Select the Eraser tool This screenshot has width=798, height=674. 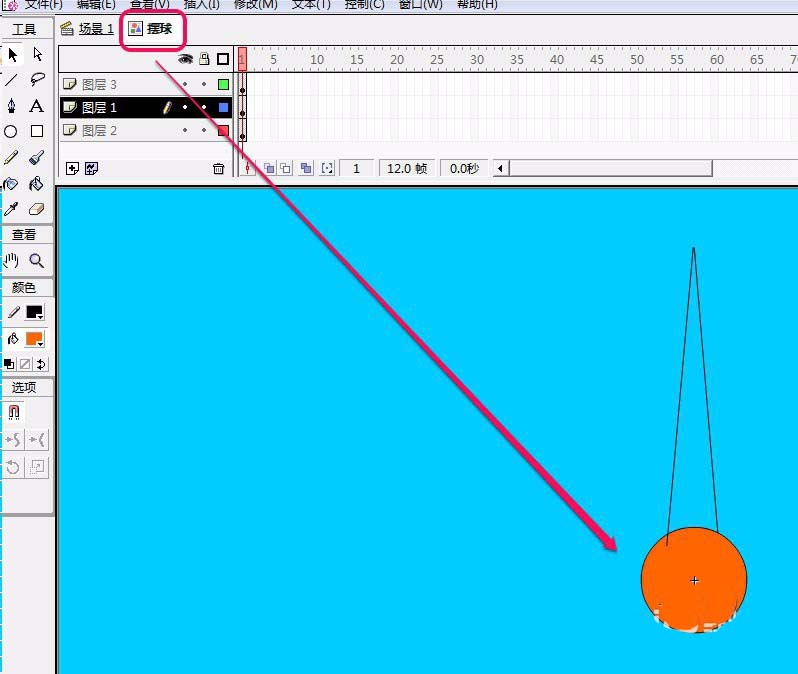[x=37, y=209]
